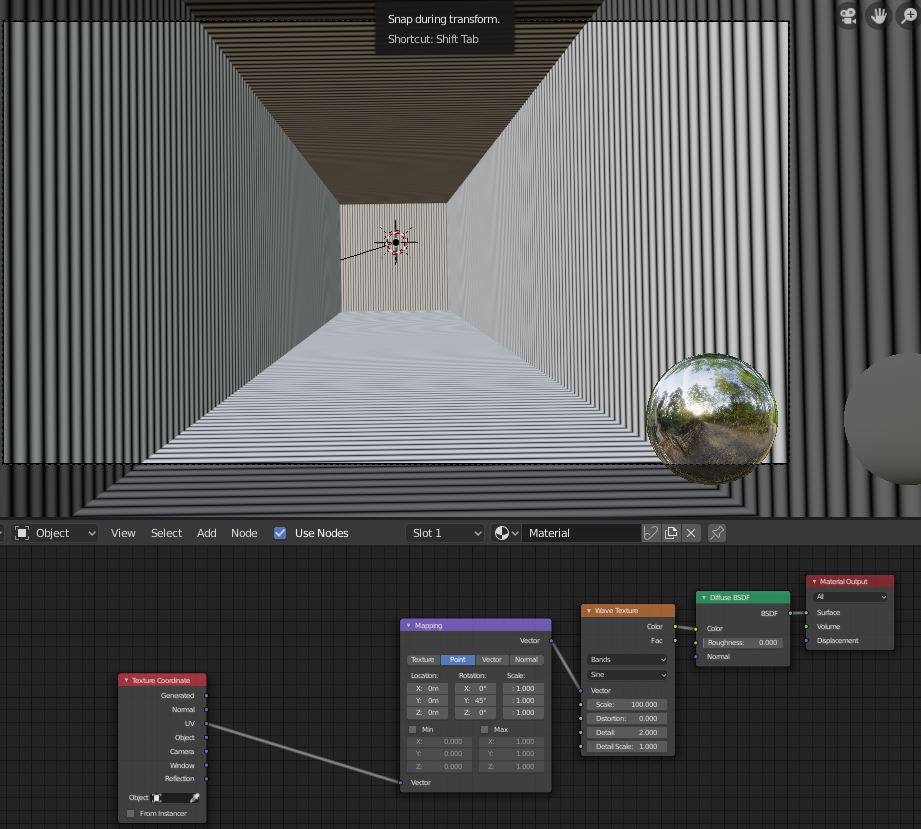Screen dimensions: 921x829
Task: Open the Add menu
Action: (x=206, y=532)
